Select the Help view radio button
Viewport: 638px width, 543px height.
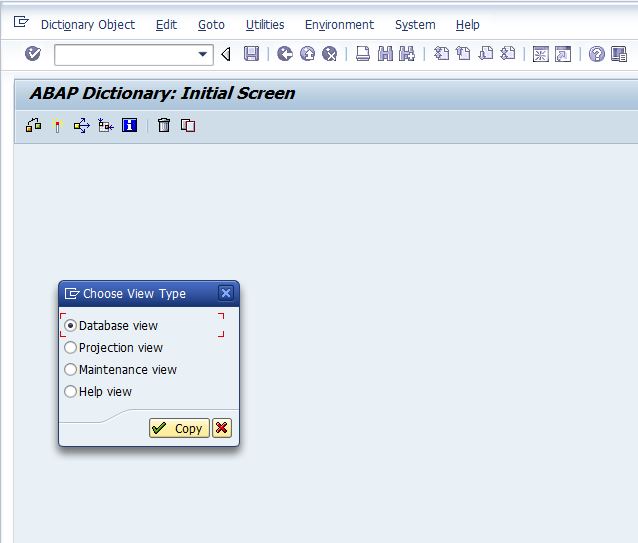[70, 391]
